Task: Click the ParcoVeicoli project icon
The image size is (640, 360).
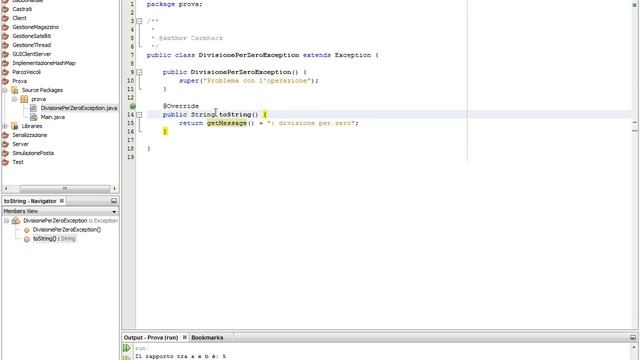Action: 5,72
